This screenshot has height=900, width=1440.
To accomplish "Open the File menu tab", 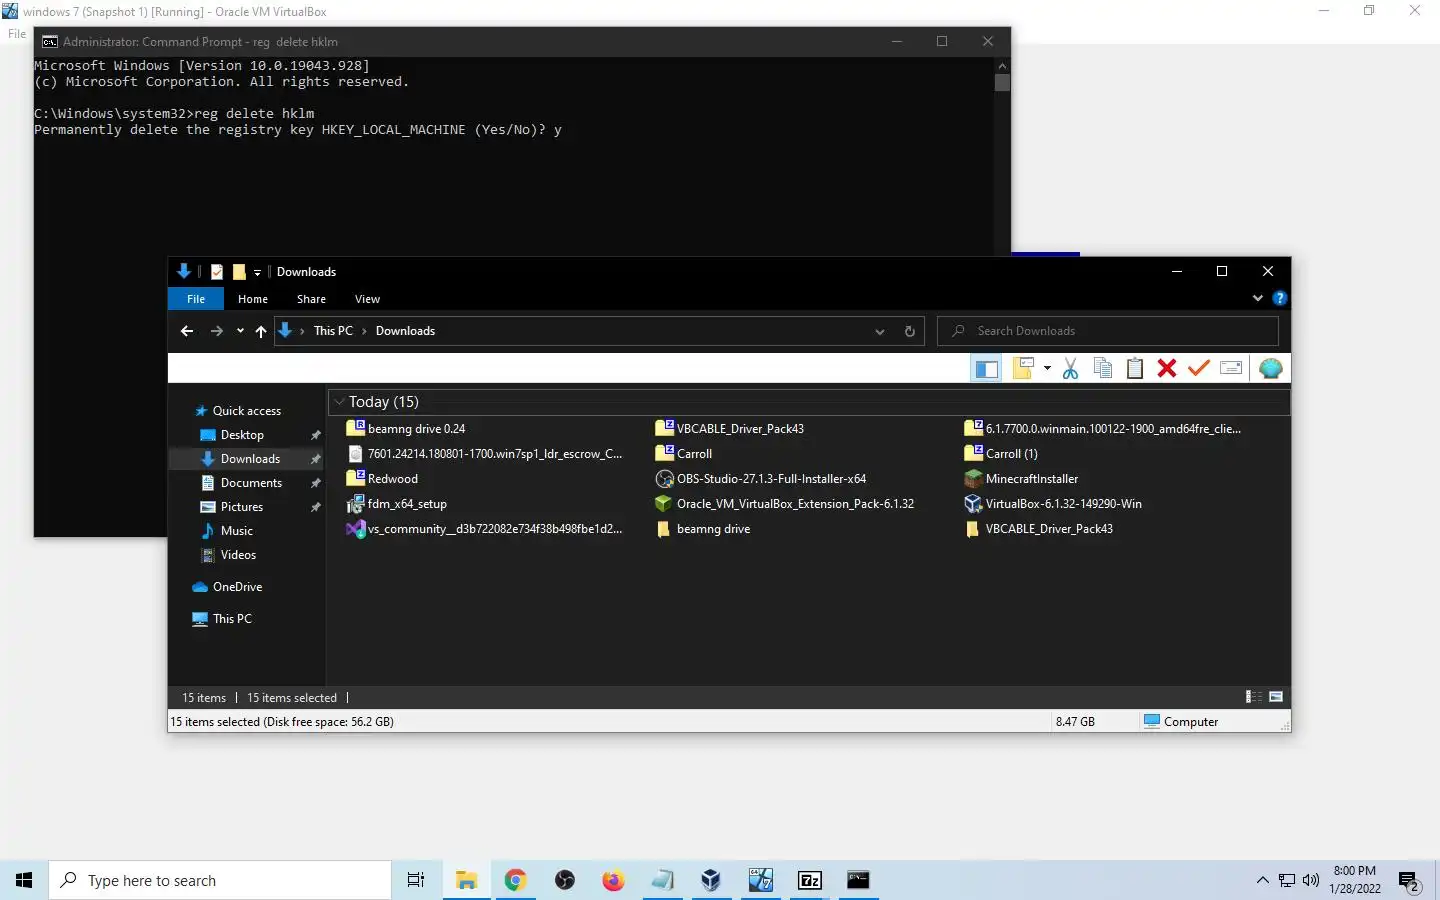I will [x=196, y=299].
